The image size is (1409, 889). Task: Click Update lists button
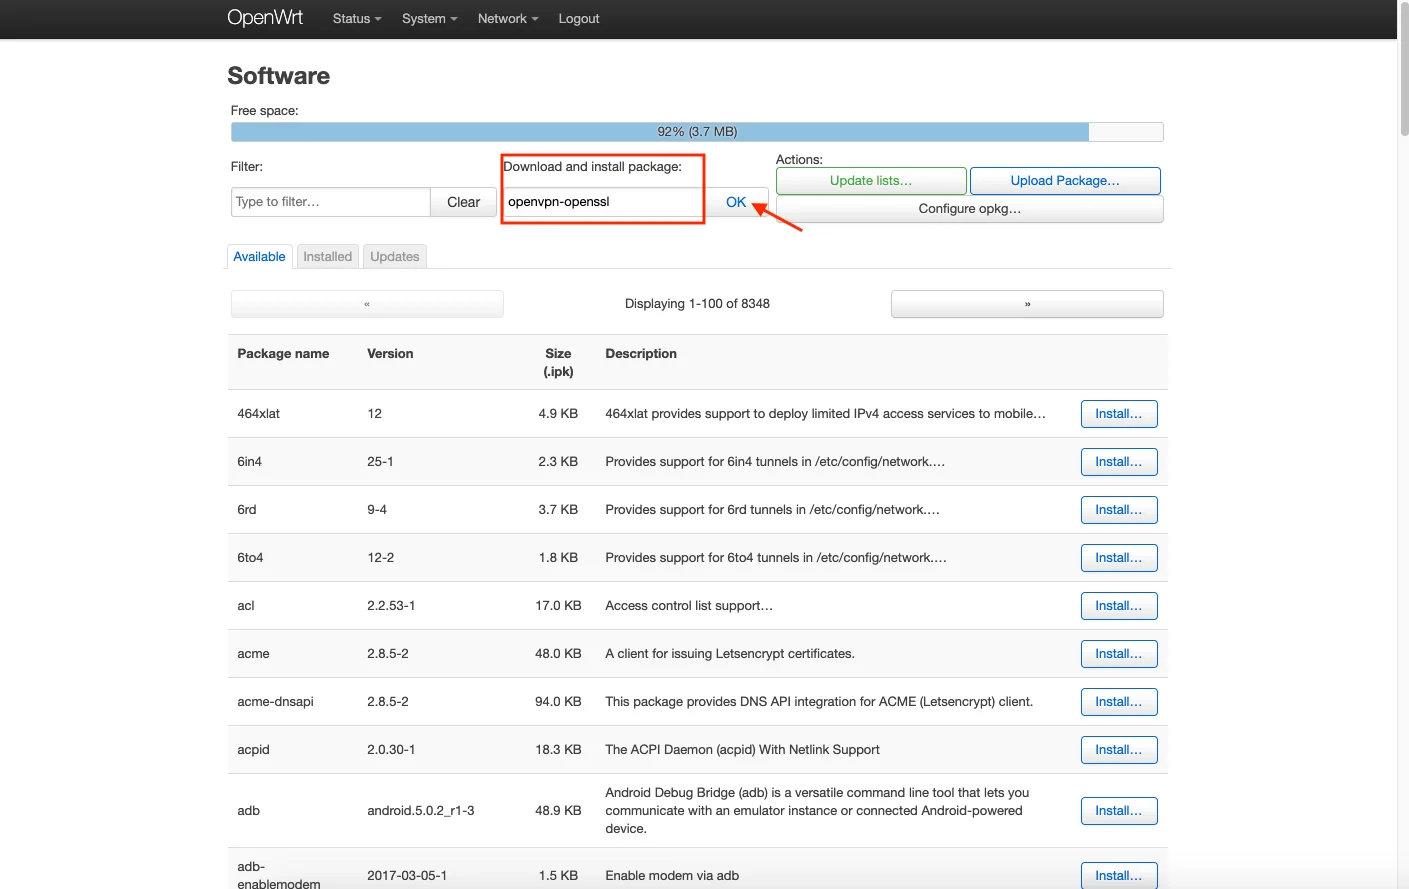point(870,181)
